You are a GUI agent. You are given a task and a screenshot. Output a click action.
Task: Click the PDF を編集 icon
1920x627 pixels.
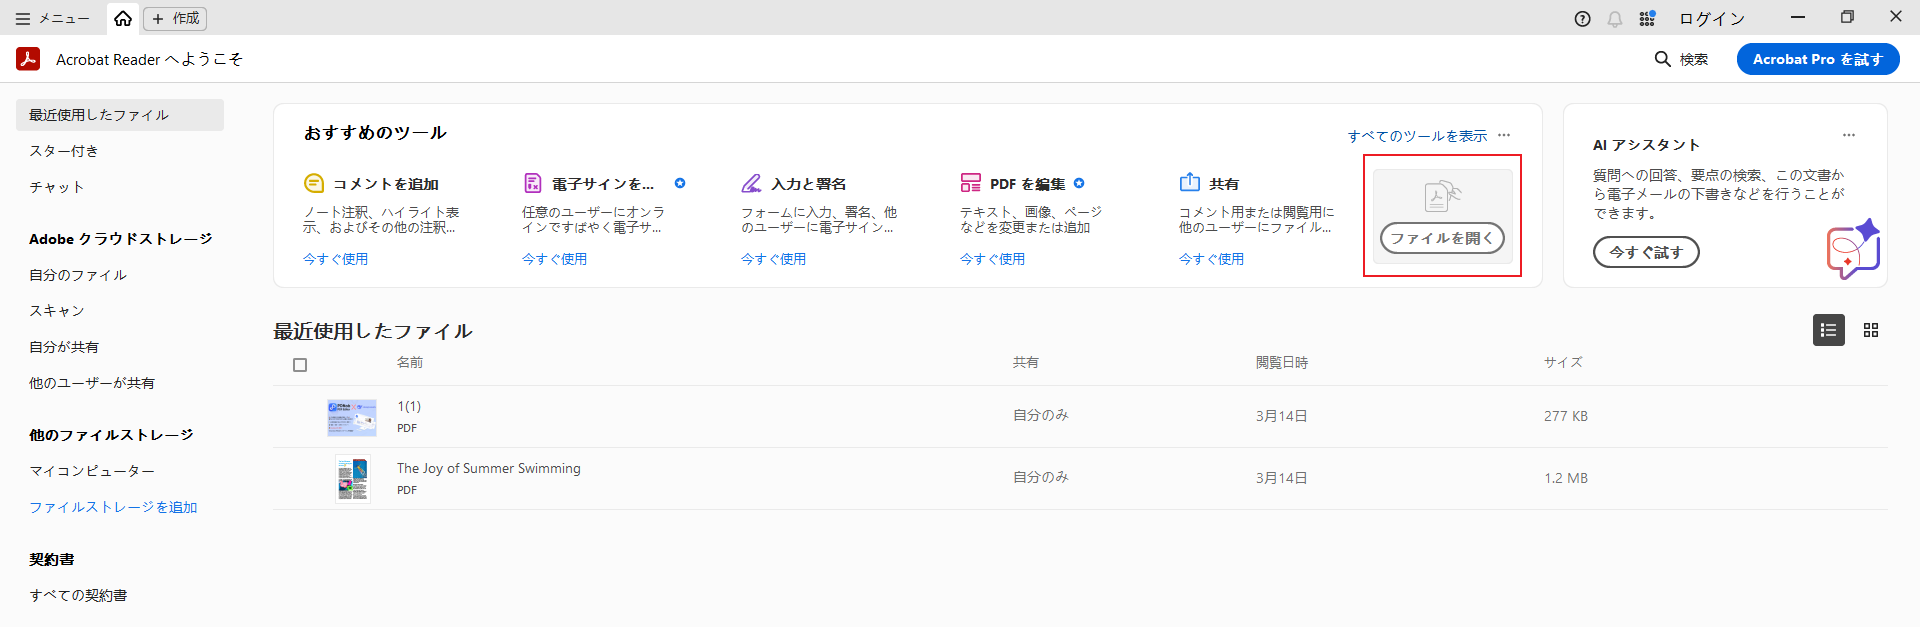point(971,183)
